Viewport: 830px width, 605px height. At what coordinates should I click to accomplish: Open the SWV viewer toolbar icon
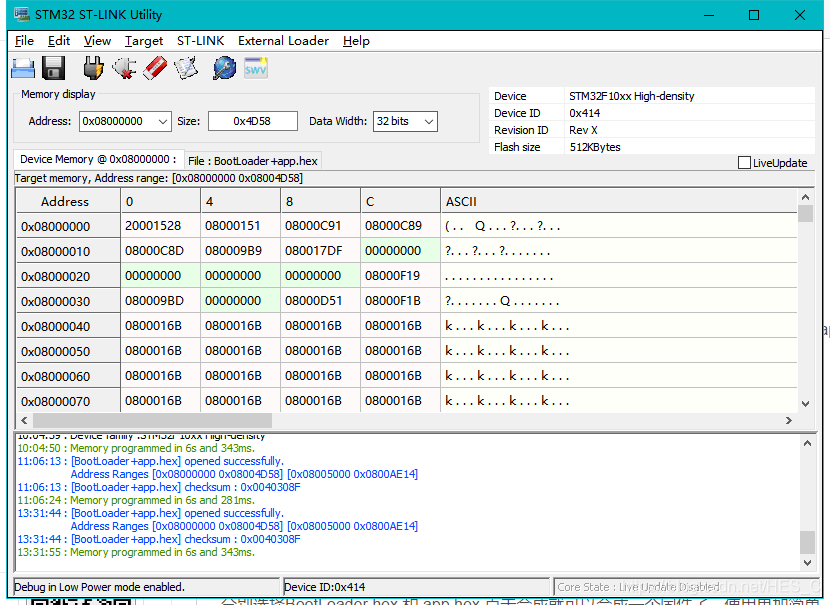[255, 67]
